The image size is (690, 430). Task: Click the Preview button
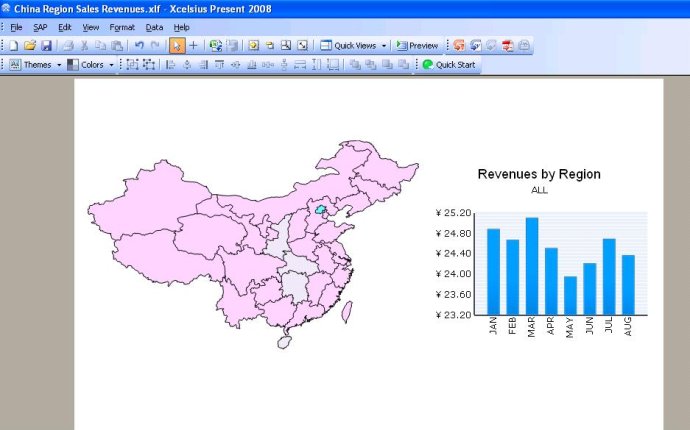pyautogui.click(x=417, y=46)
